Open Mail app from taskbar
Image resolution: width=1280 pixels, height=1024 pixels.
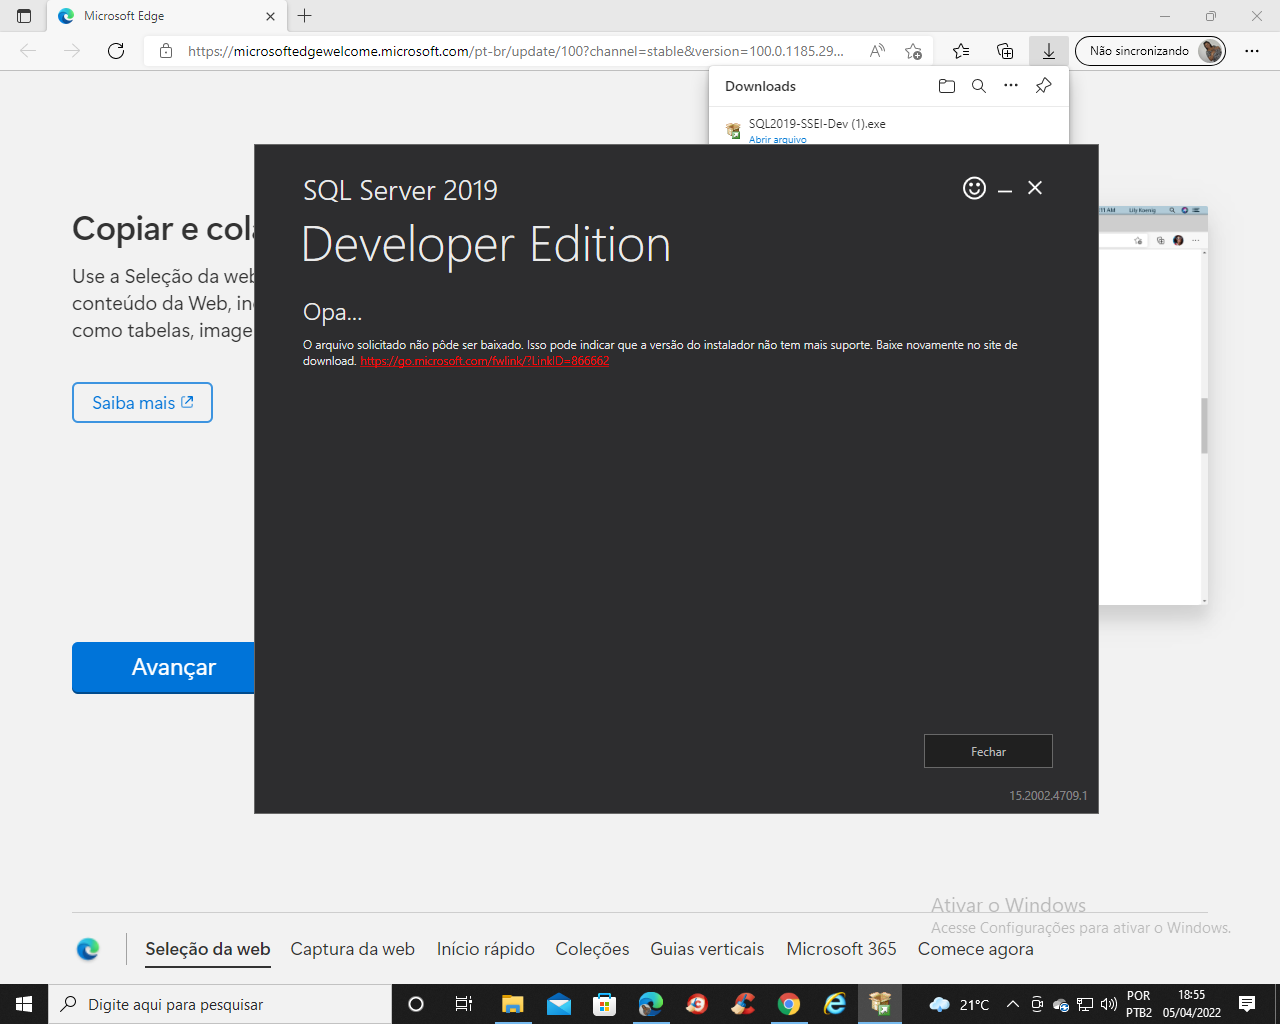pos(559,1004)
